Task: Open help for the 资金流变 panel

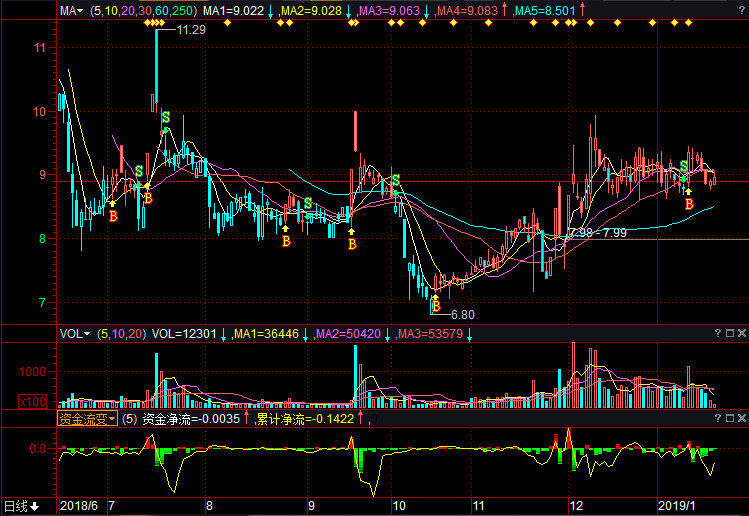Action: pyautogui.click(x=718, y=418)
